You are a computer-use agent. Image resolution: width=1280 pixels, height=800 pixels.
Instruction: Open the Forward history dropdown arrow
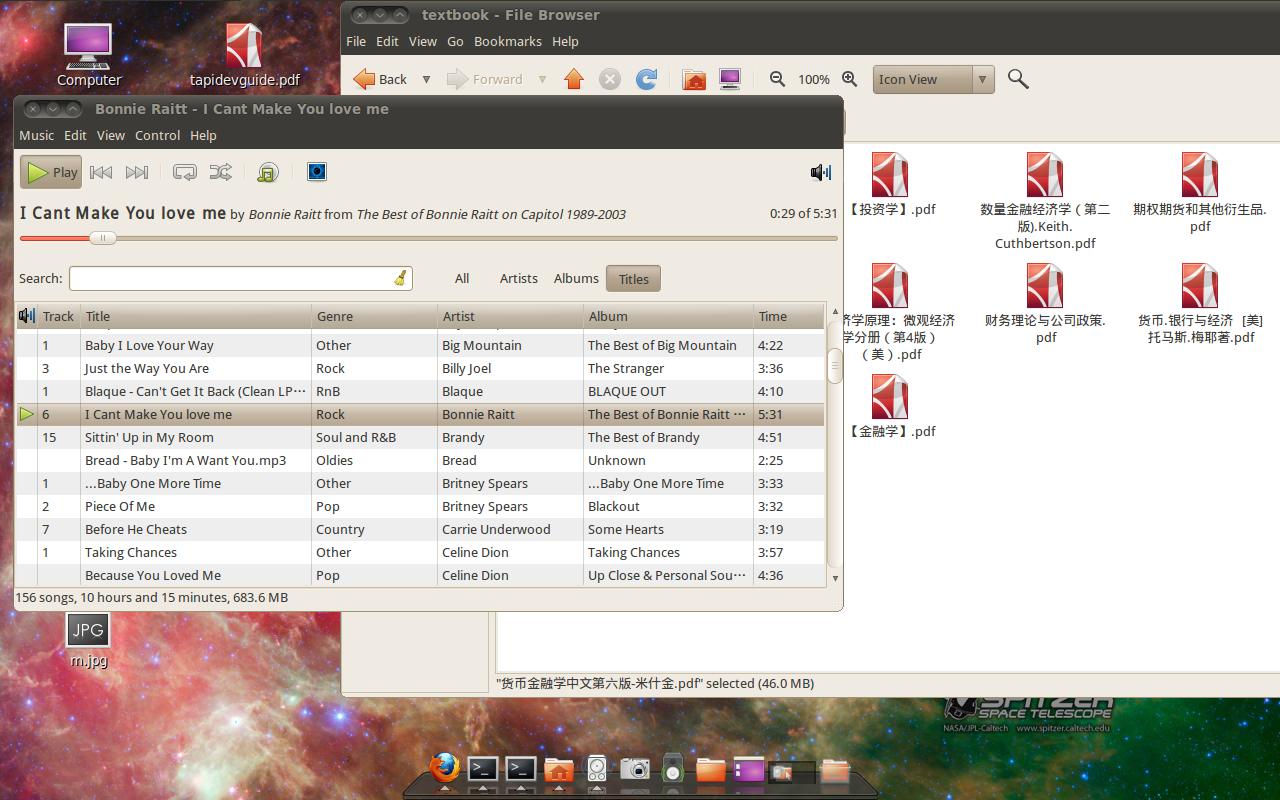click(542, 79)
